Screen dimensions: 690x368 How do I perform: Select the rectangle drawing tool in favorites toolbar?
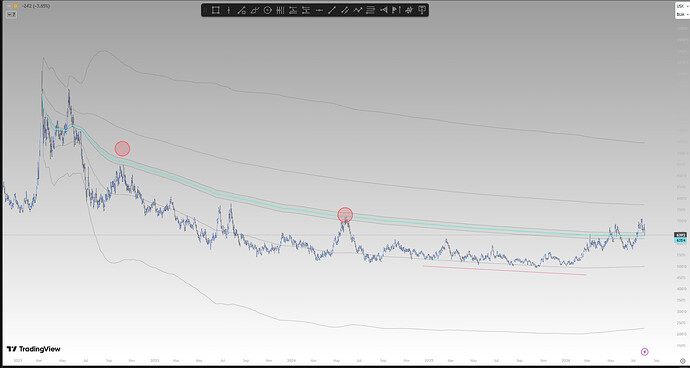tap(216, 10)
